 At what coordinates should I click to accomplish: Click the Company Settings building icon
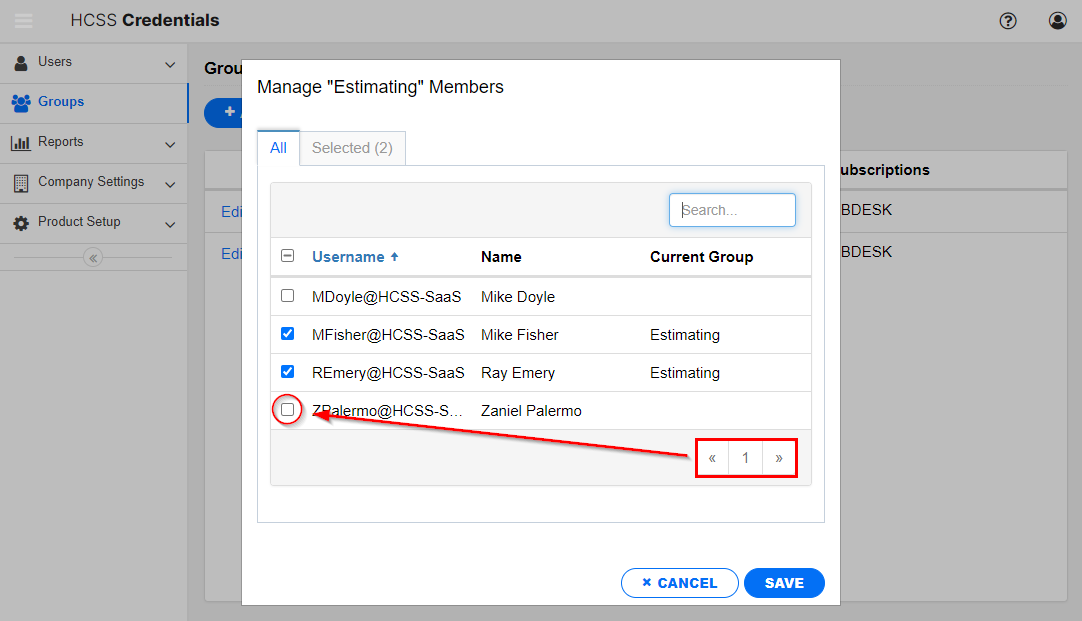click(22, 182)
